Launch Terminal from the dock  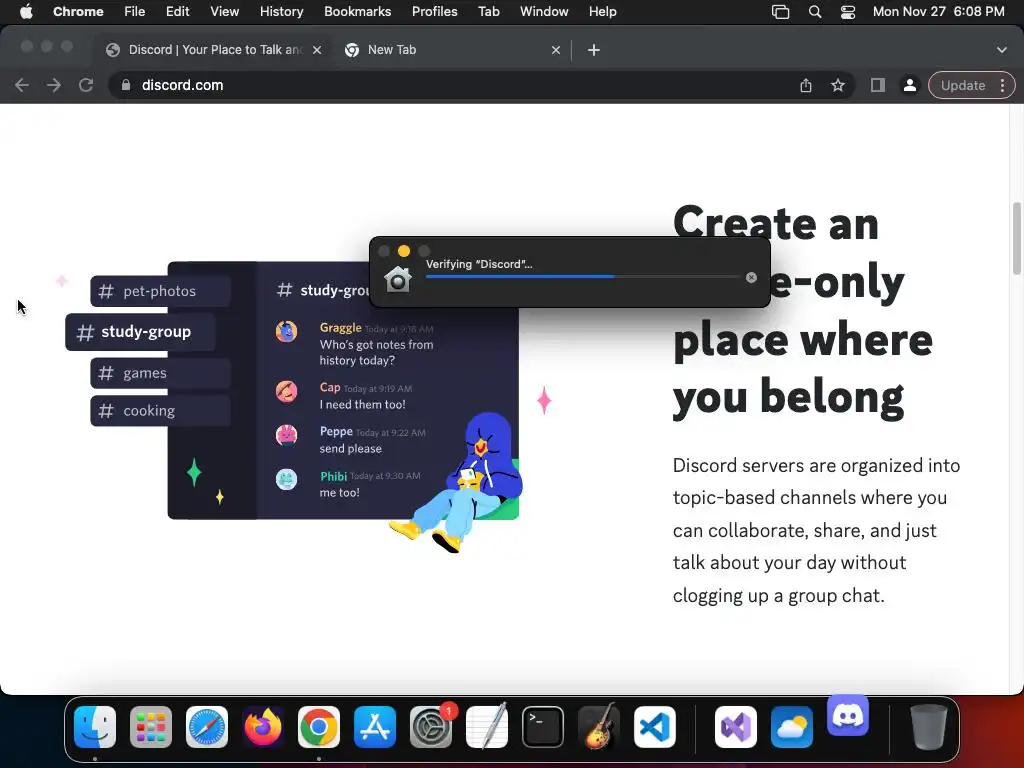[543, 727]
